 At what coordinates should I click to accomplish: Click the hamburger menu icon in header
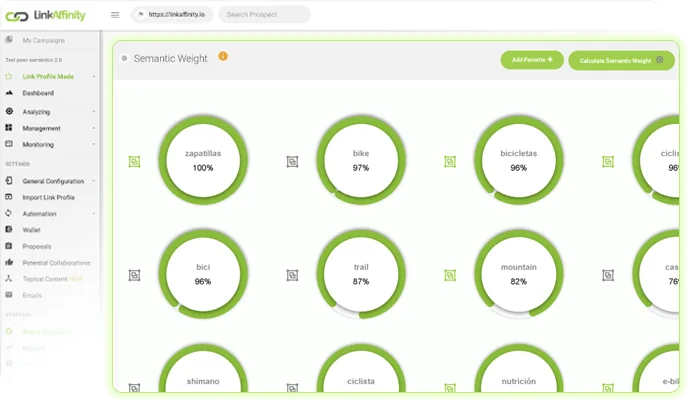pos(115,15)
